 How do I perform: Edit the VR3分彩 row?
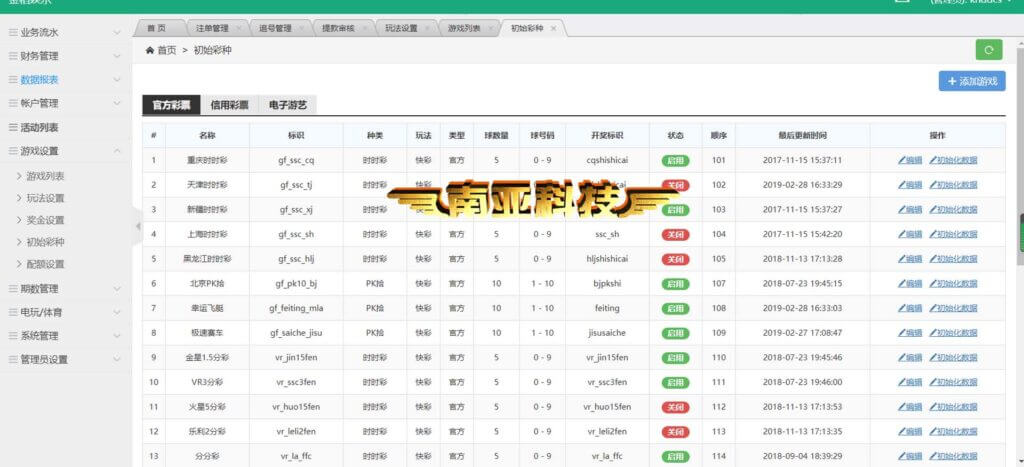910,383
